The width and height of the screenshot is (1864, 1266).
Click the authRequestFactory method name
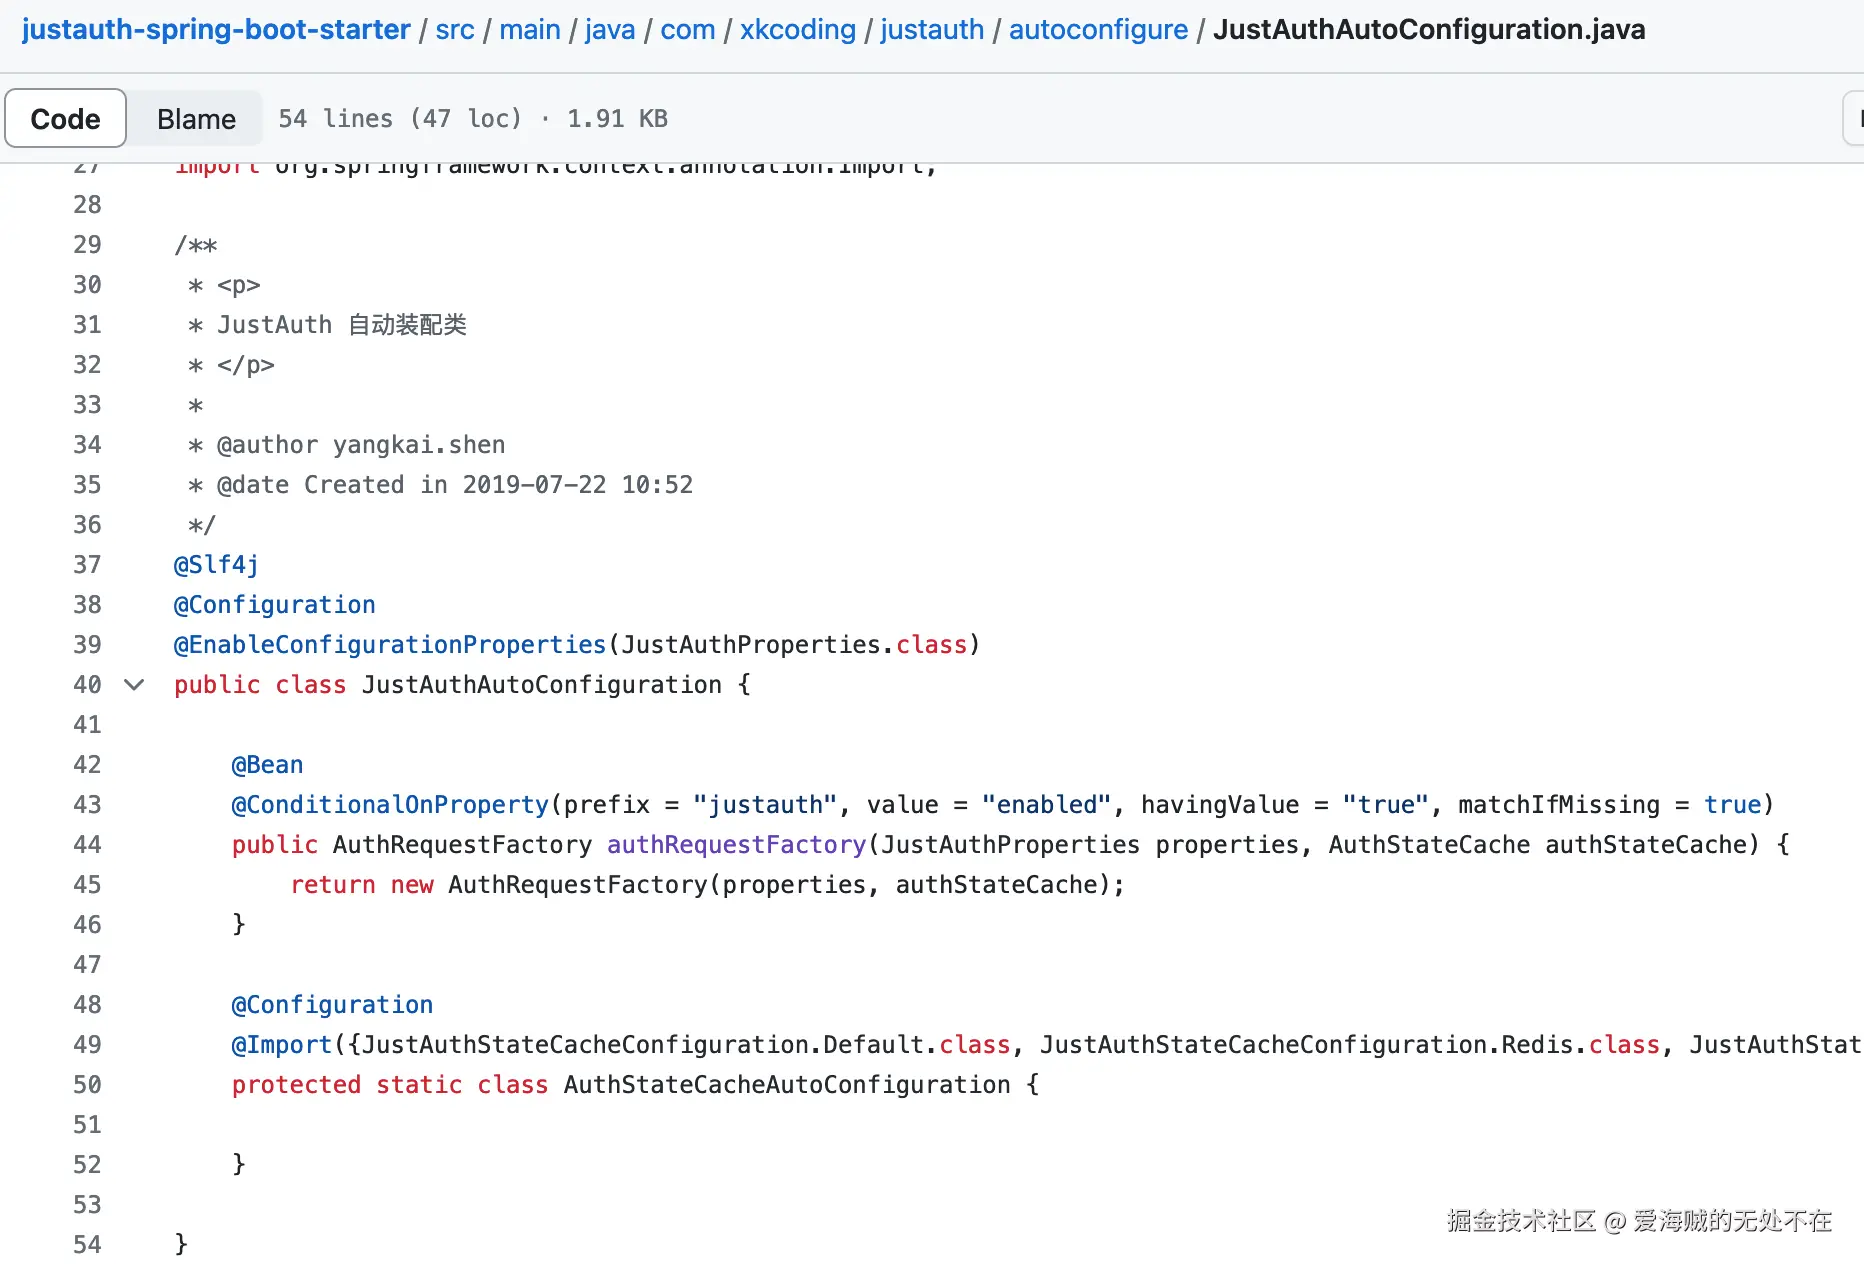pyautogui.click(x=736, y=845)
